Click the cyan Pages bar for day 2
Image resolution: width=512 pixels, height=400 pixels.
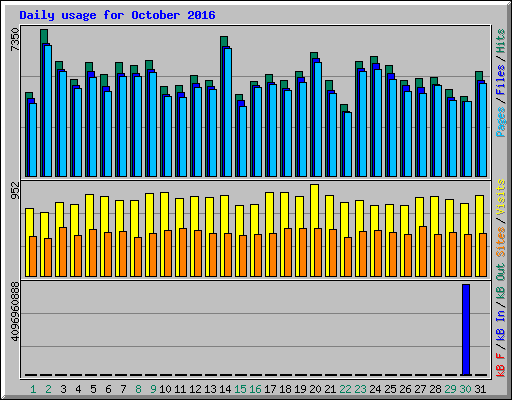(48, 111)
